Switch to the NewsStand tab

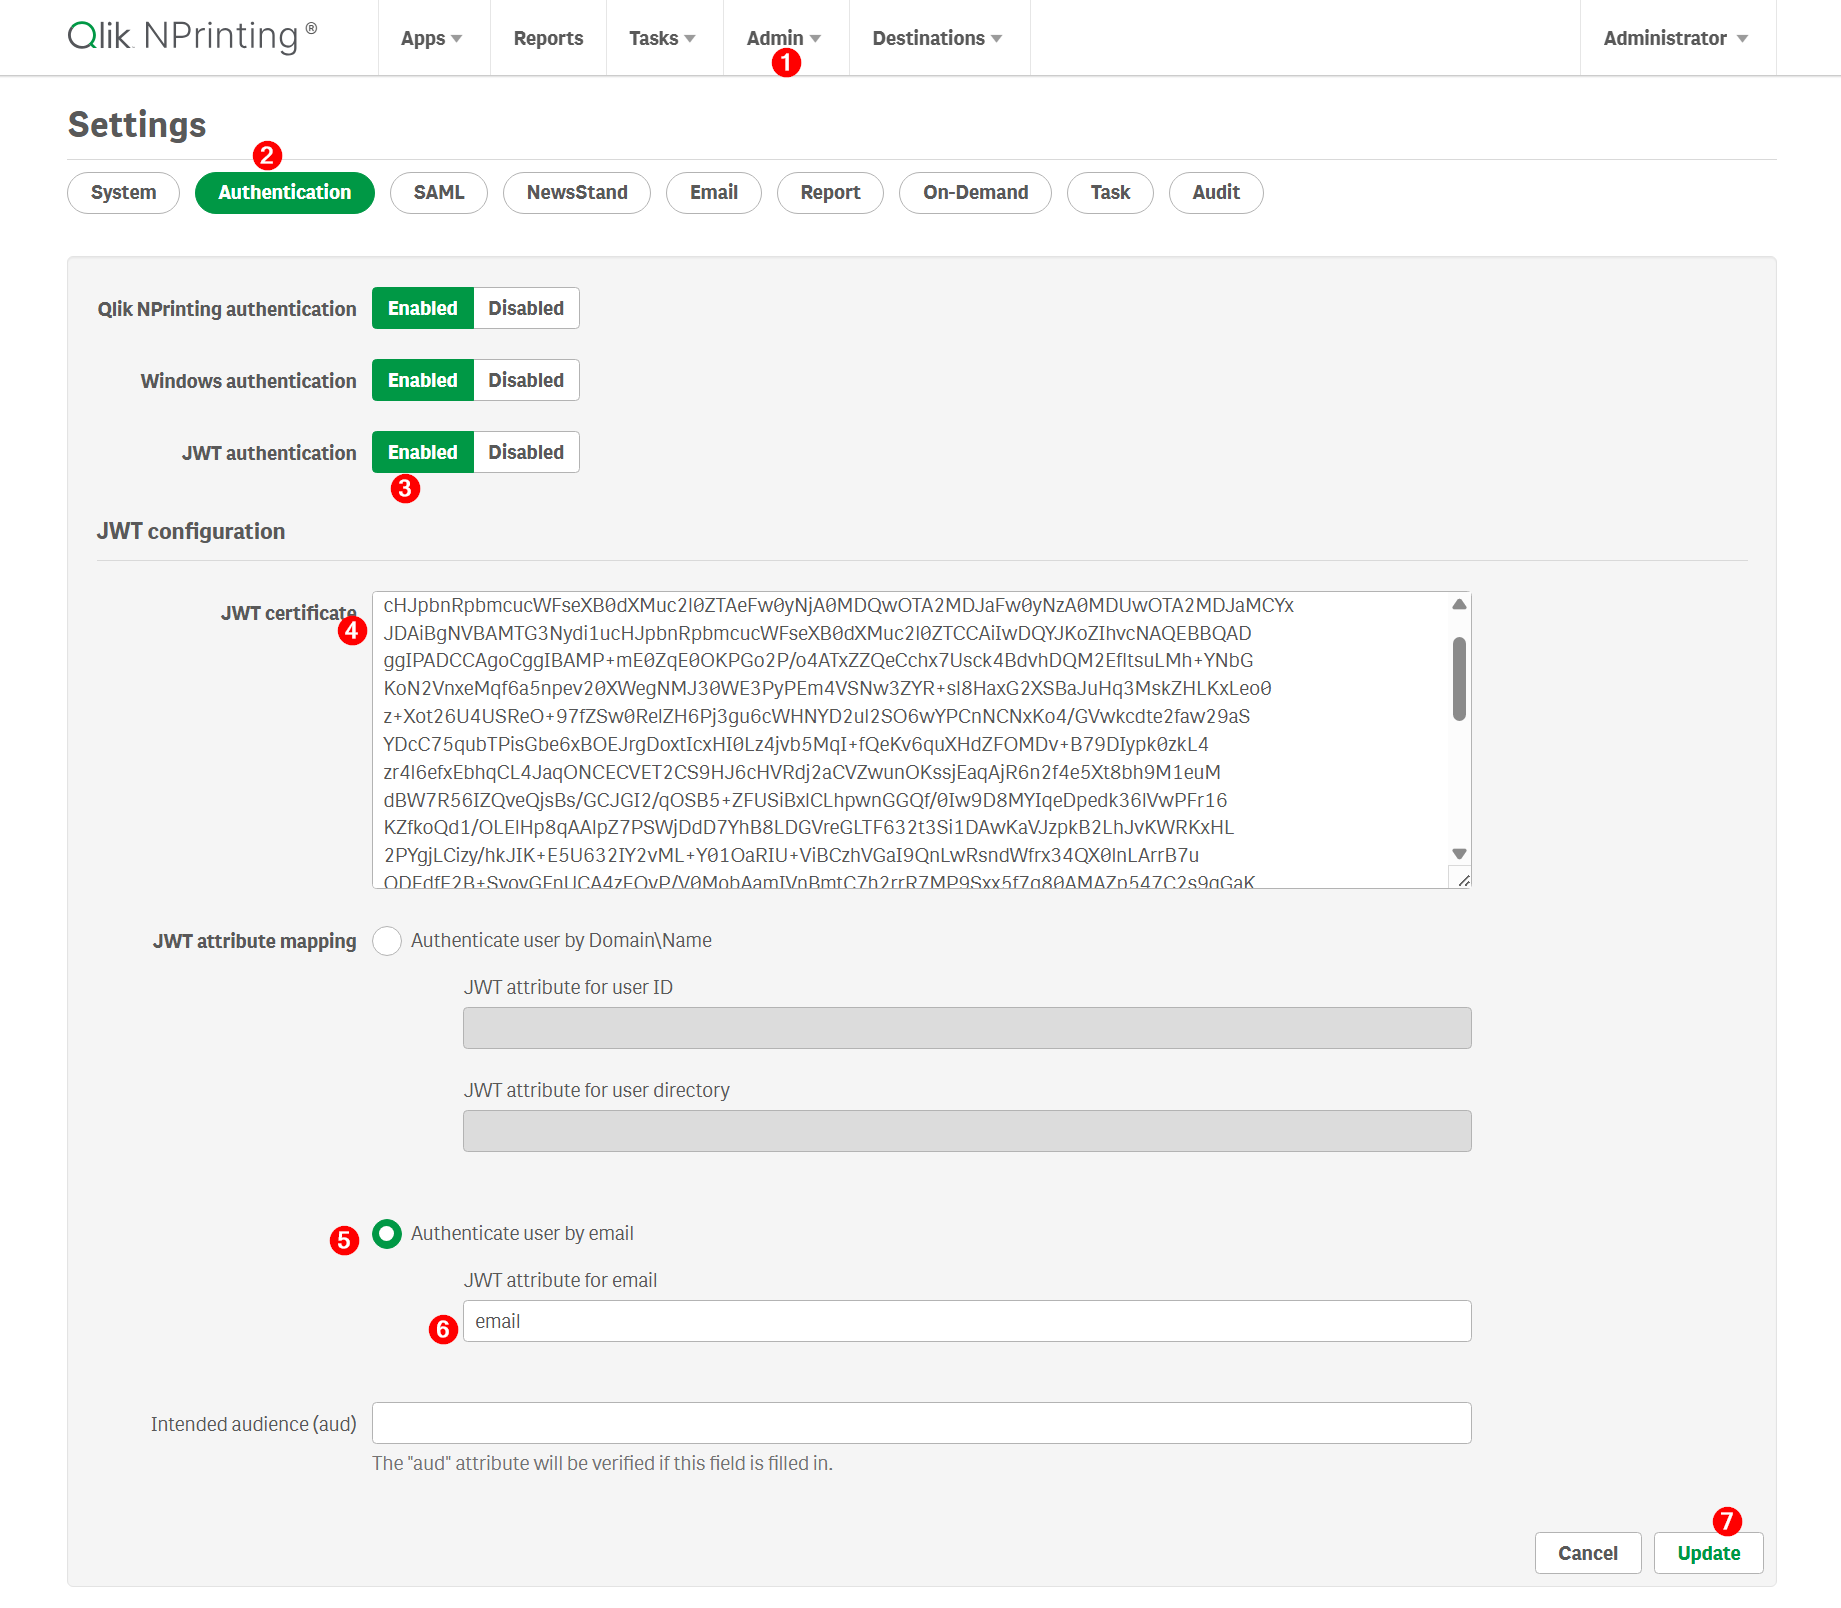(576, 192)
